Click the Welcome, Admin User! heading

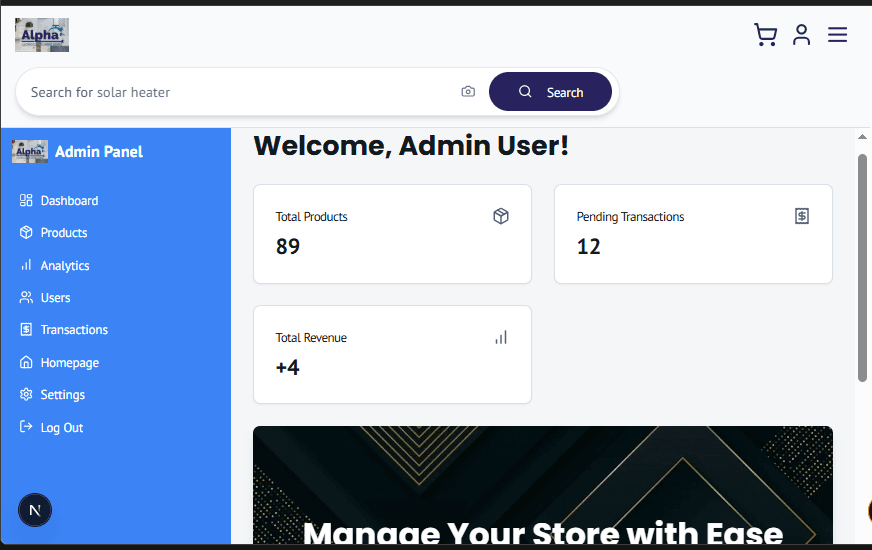pos(411,146)
